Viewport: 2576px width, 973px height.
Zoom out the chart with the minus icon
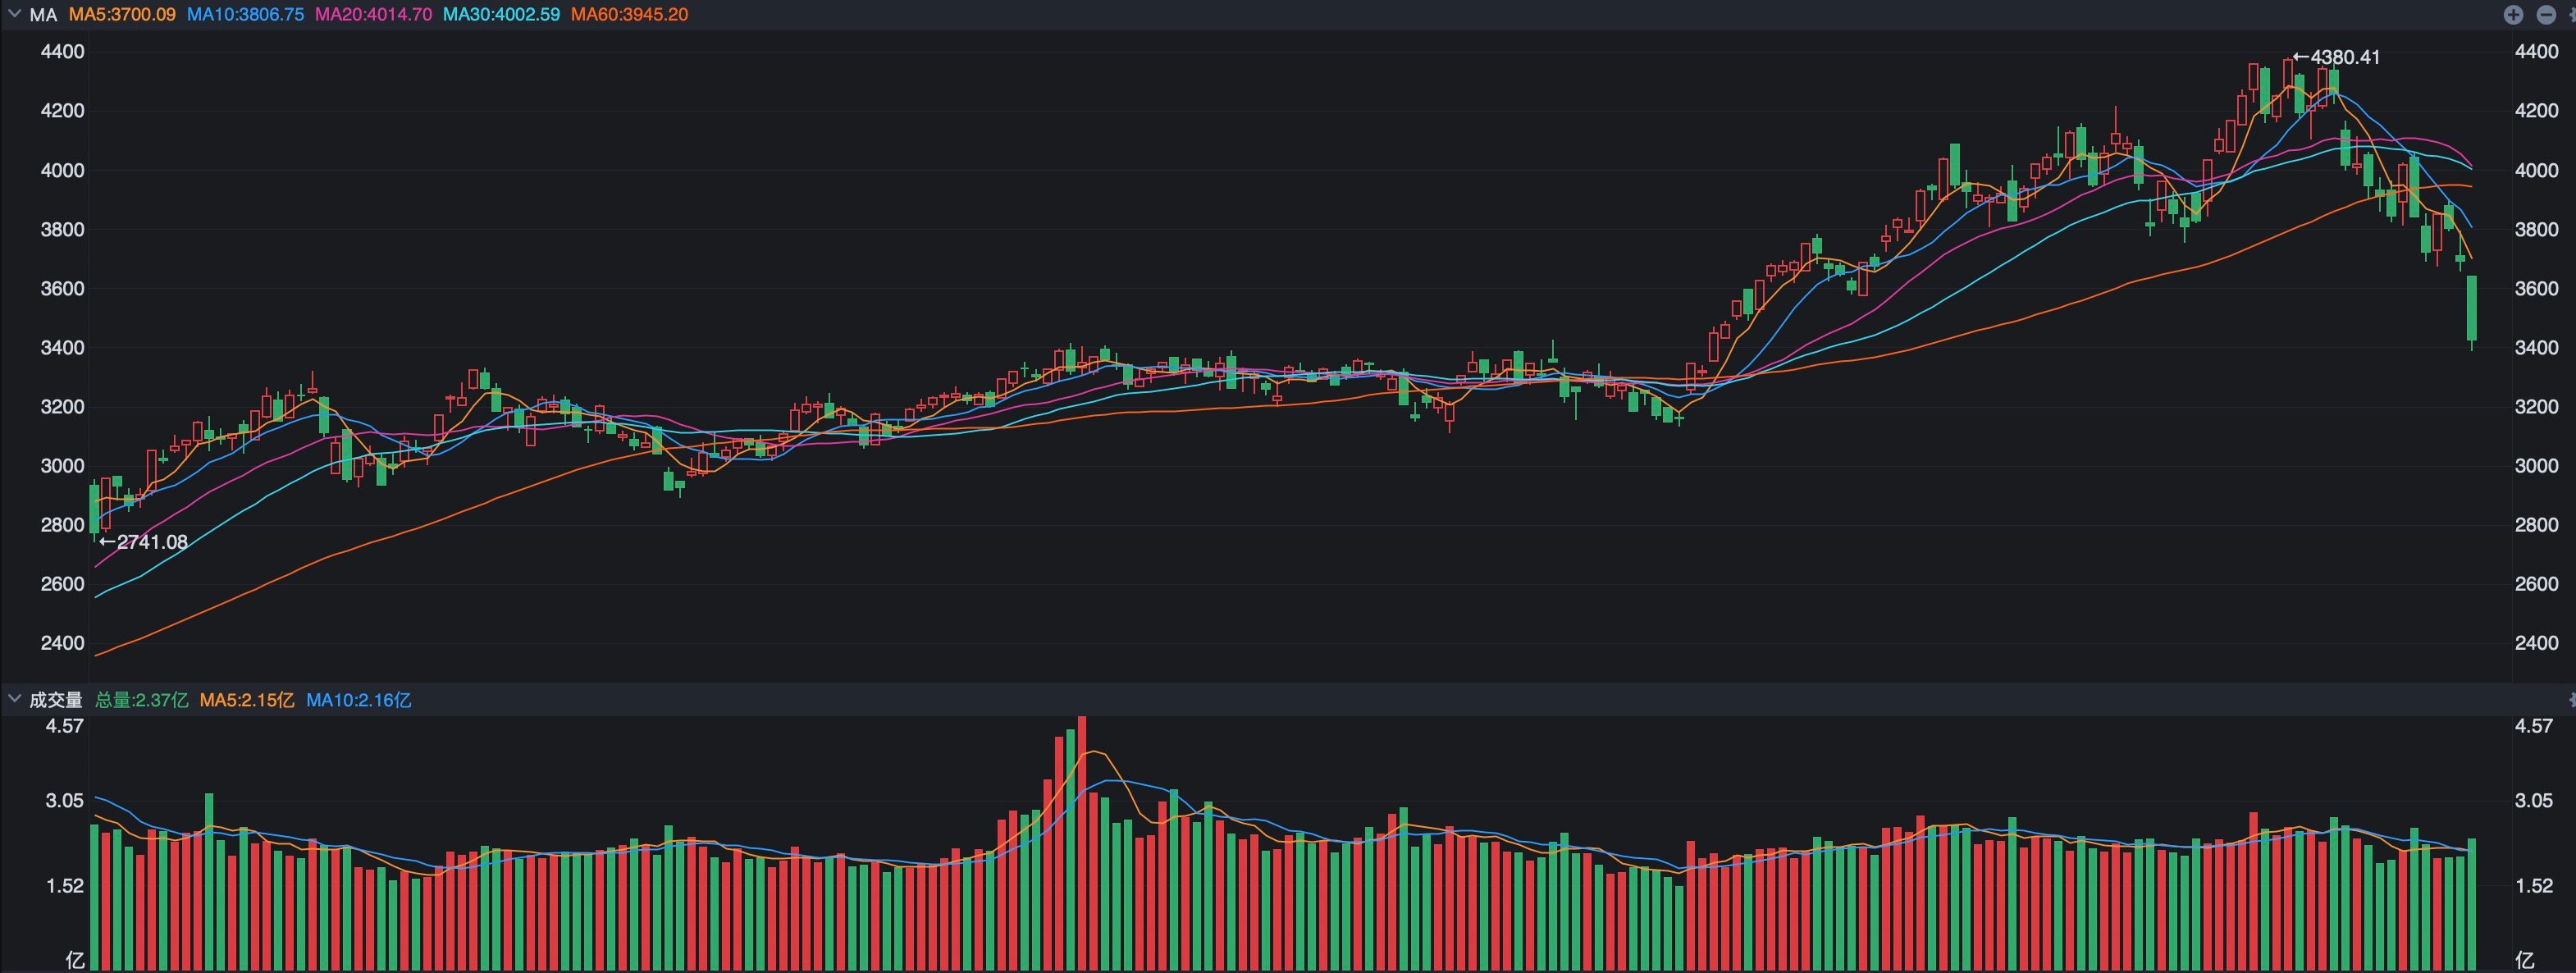click(2546, 14)
